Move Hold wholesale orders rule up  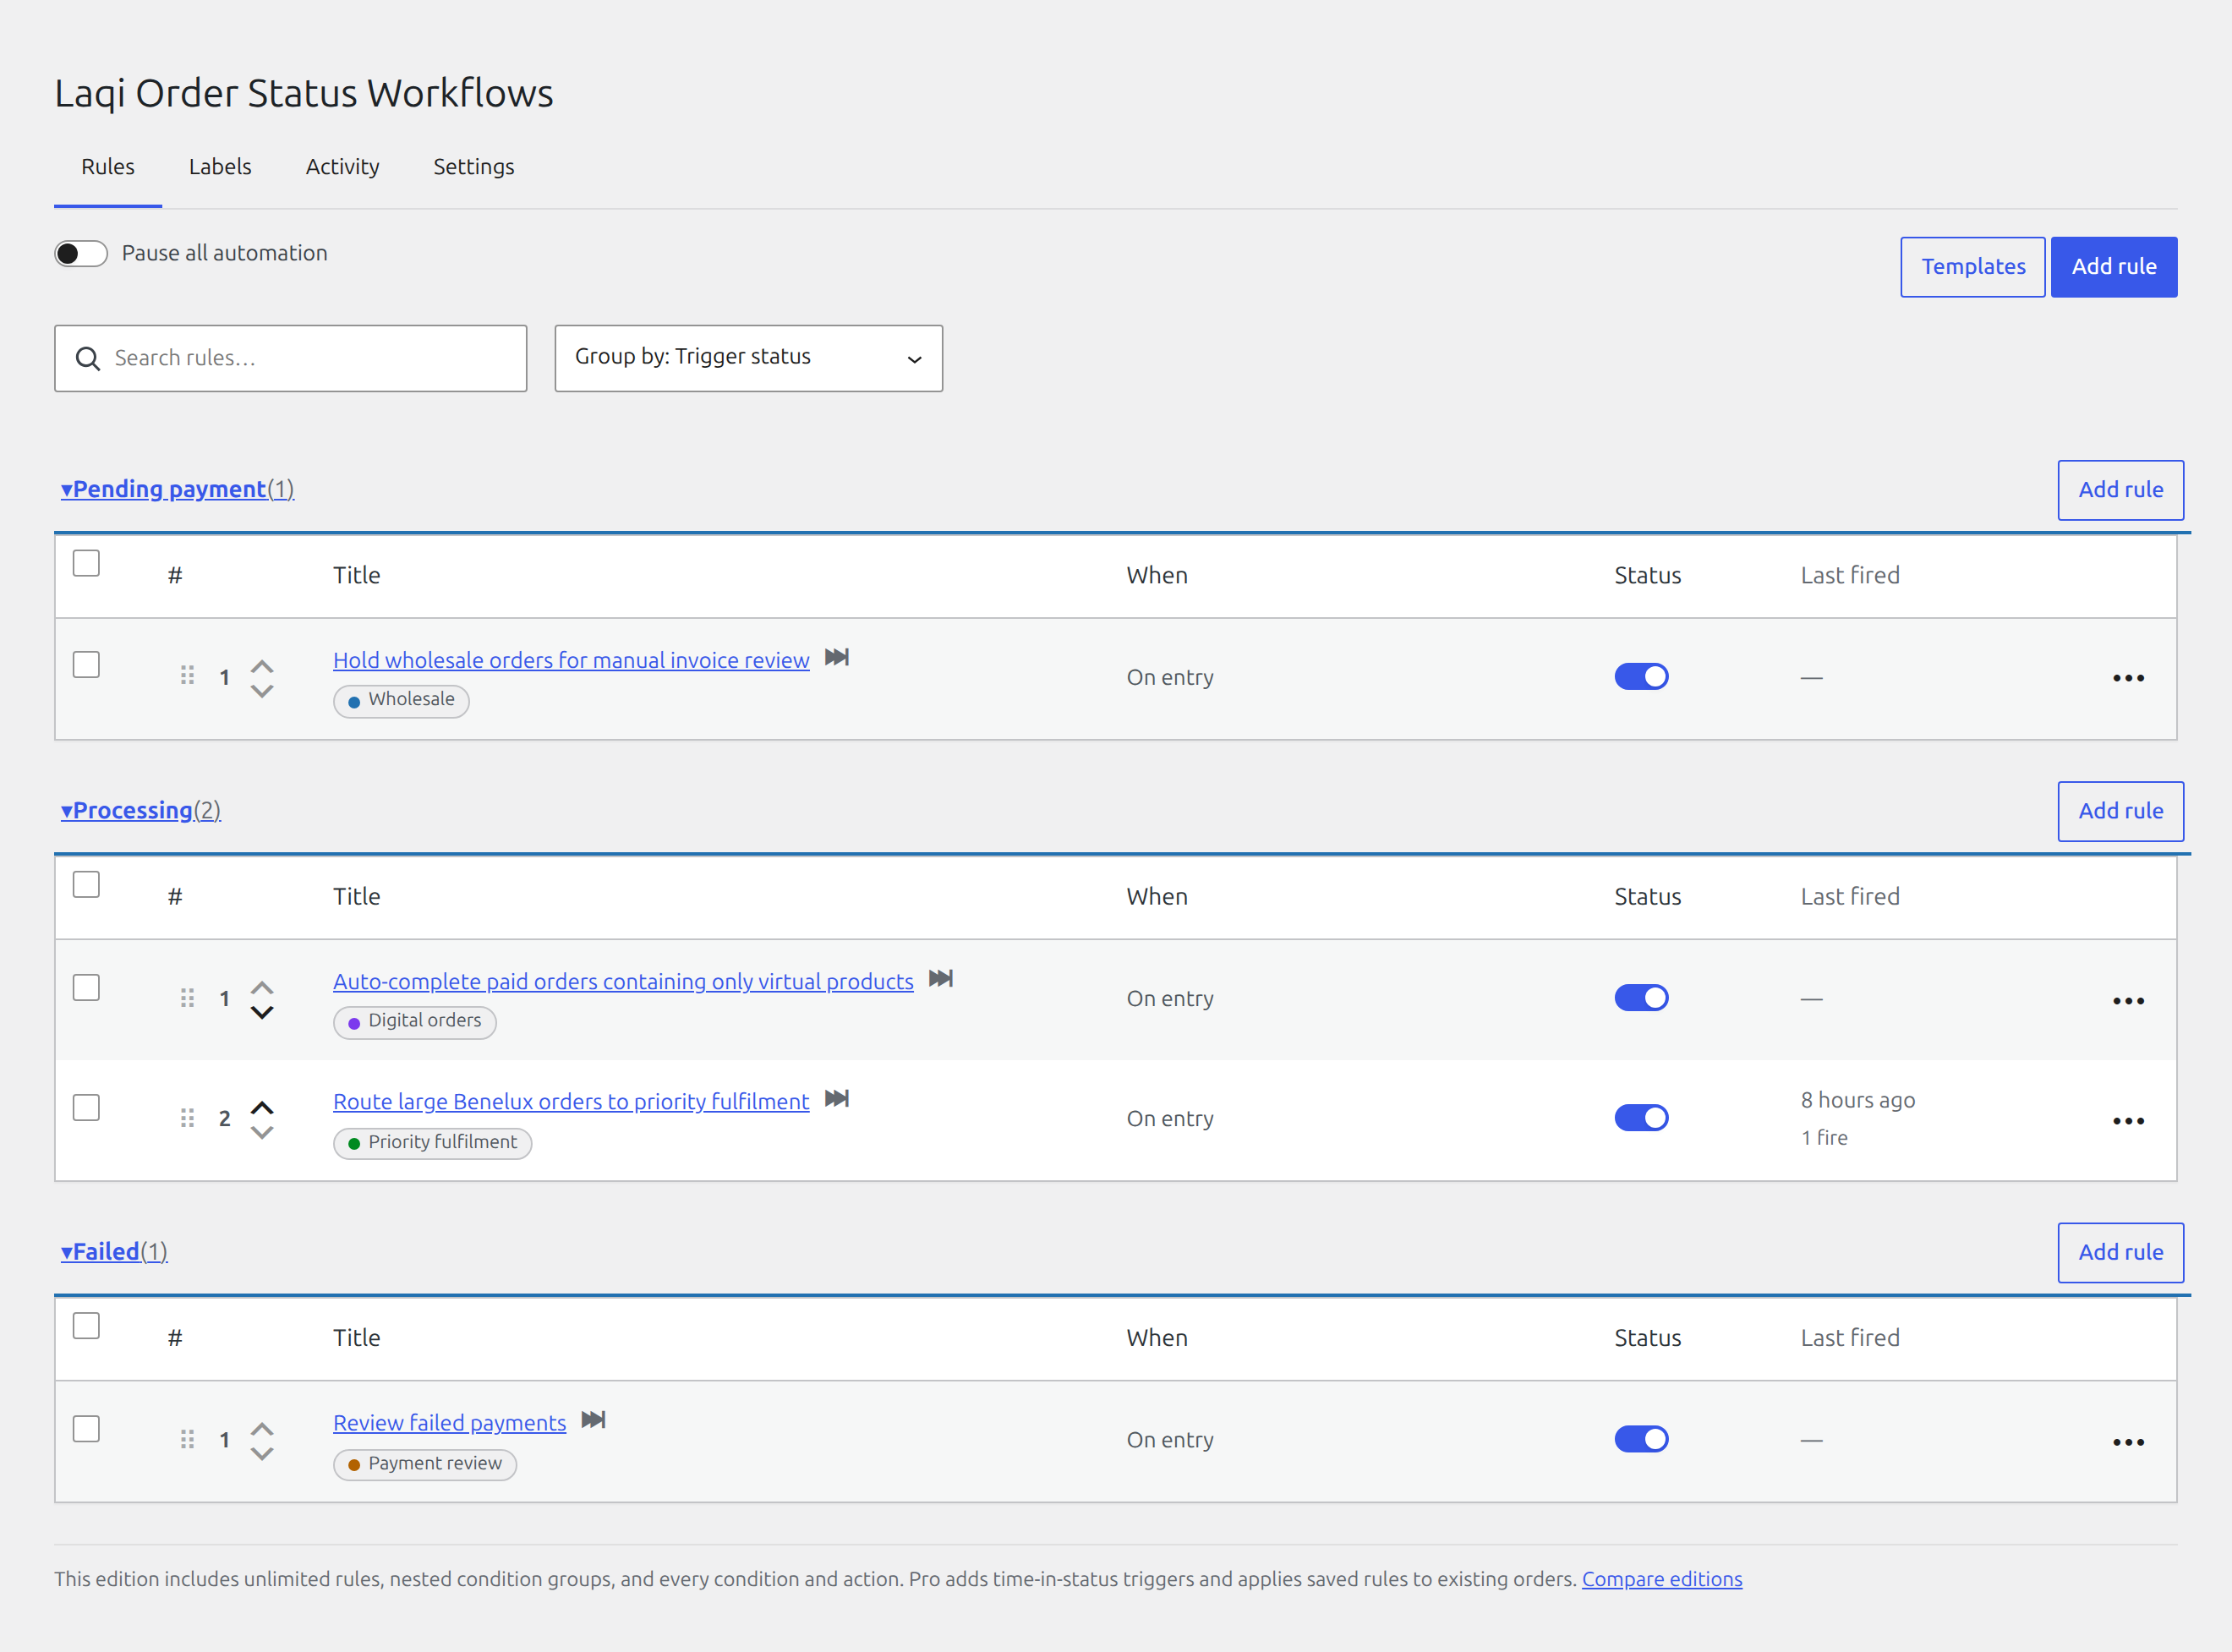[x=262, y=666]
